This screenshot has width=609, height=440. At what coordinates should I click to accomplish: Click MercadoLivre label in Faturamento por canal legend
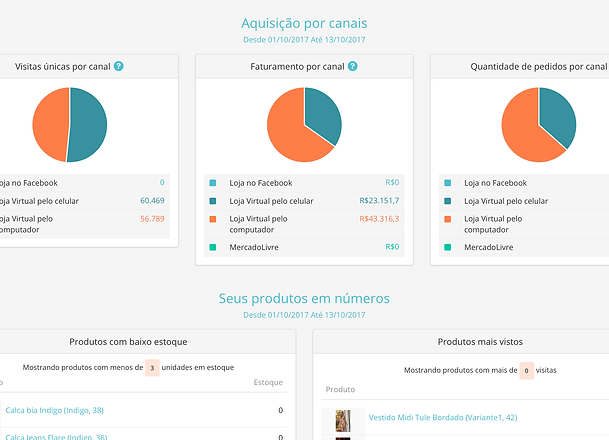click(254, 247)
